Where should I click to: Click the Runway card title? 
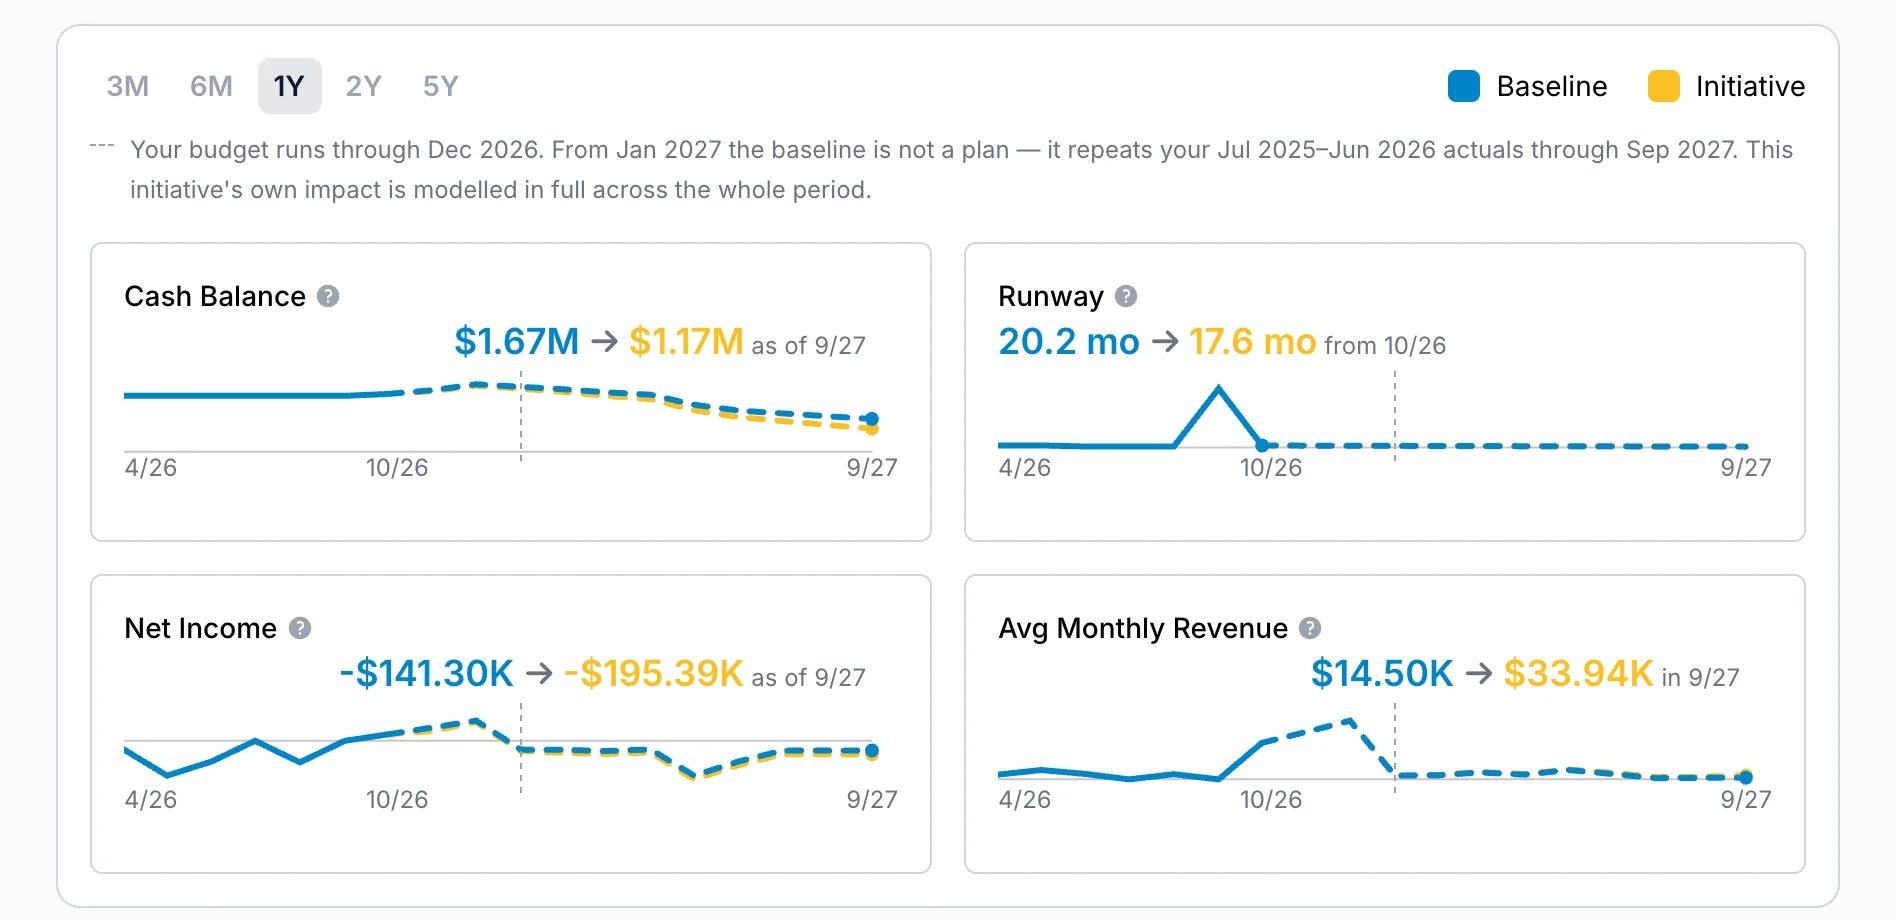(x=1051, y=296)
